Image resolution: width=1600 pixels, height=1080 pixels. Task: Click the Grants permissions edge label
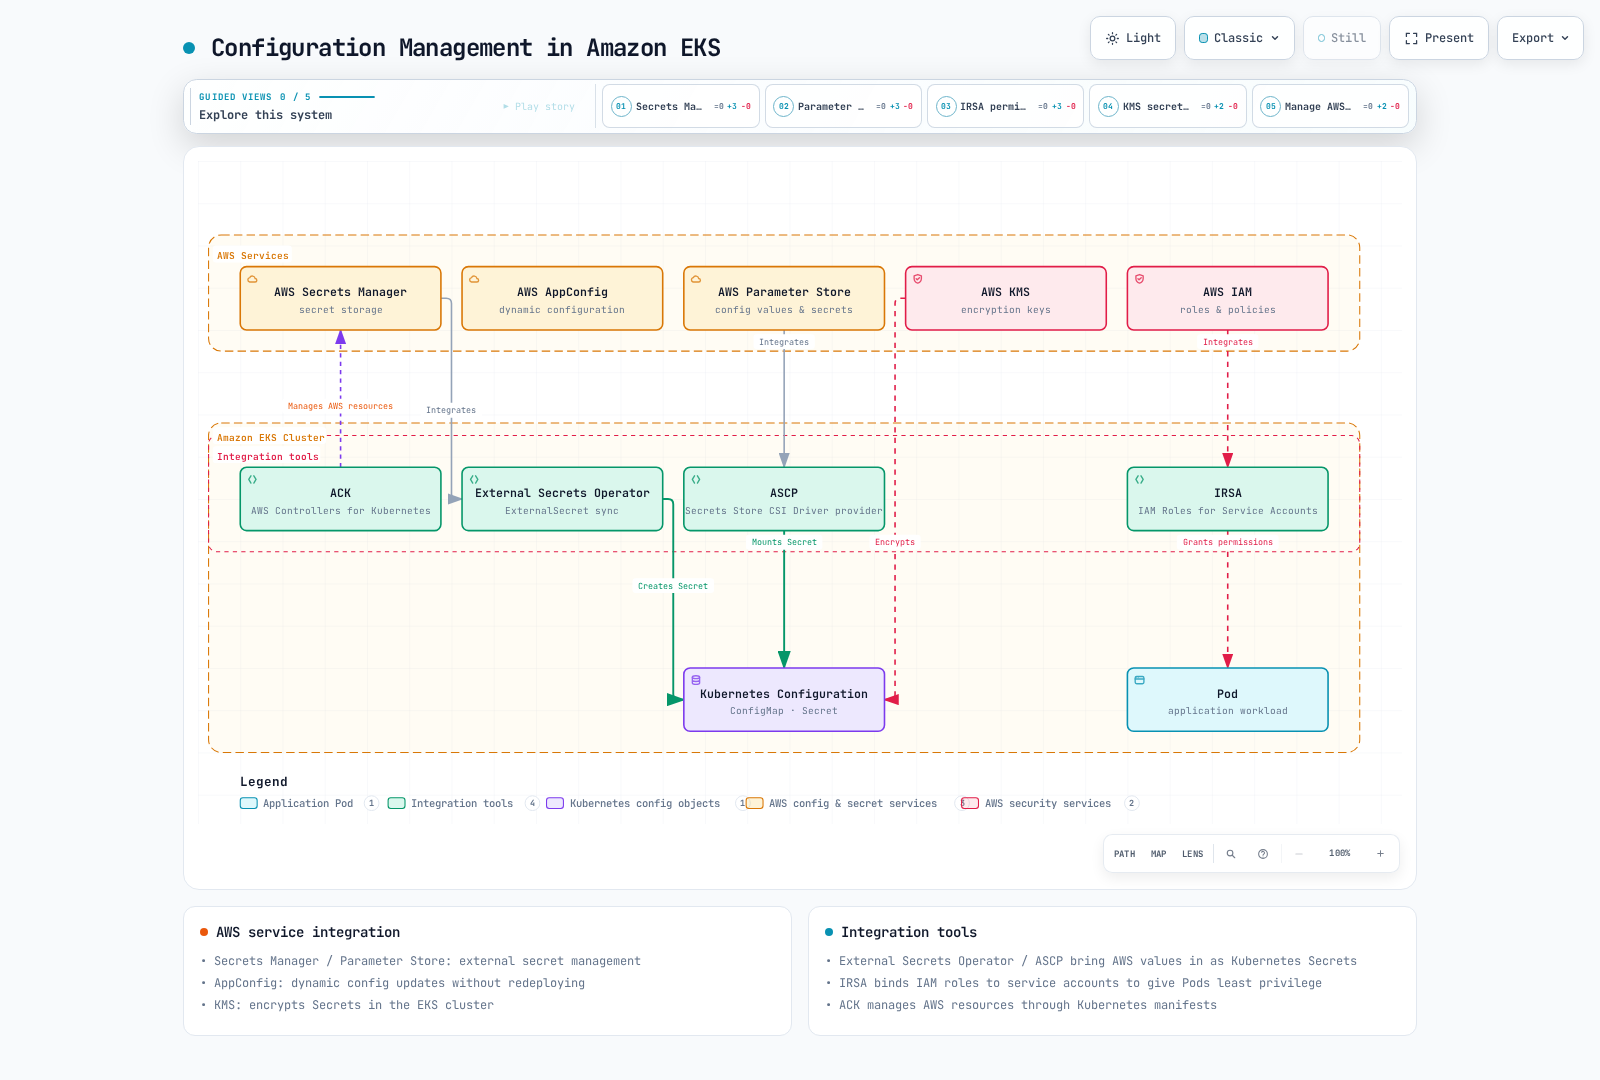[1228, 542]
